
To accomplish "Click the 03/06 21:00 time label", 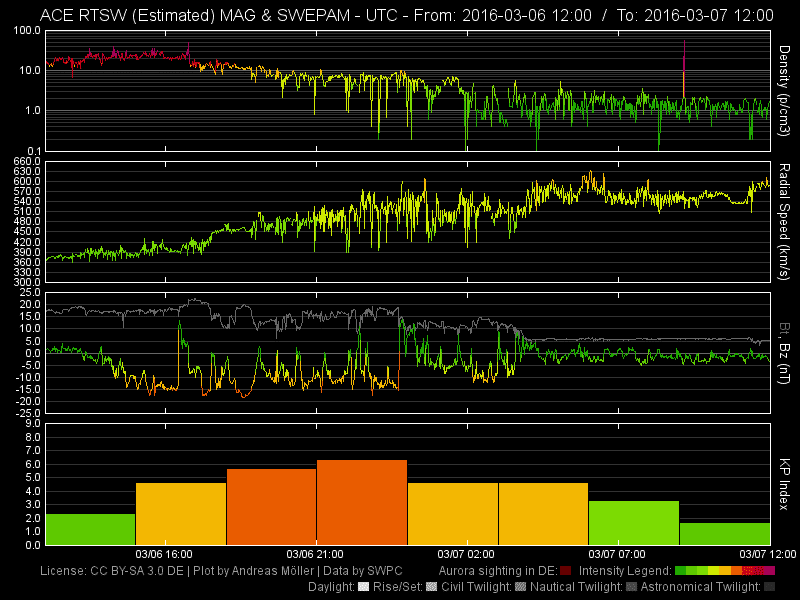I will click(x=314, y=554).
